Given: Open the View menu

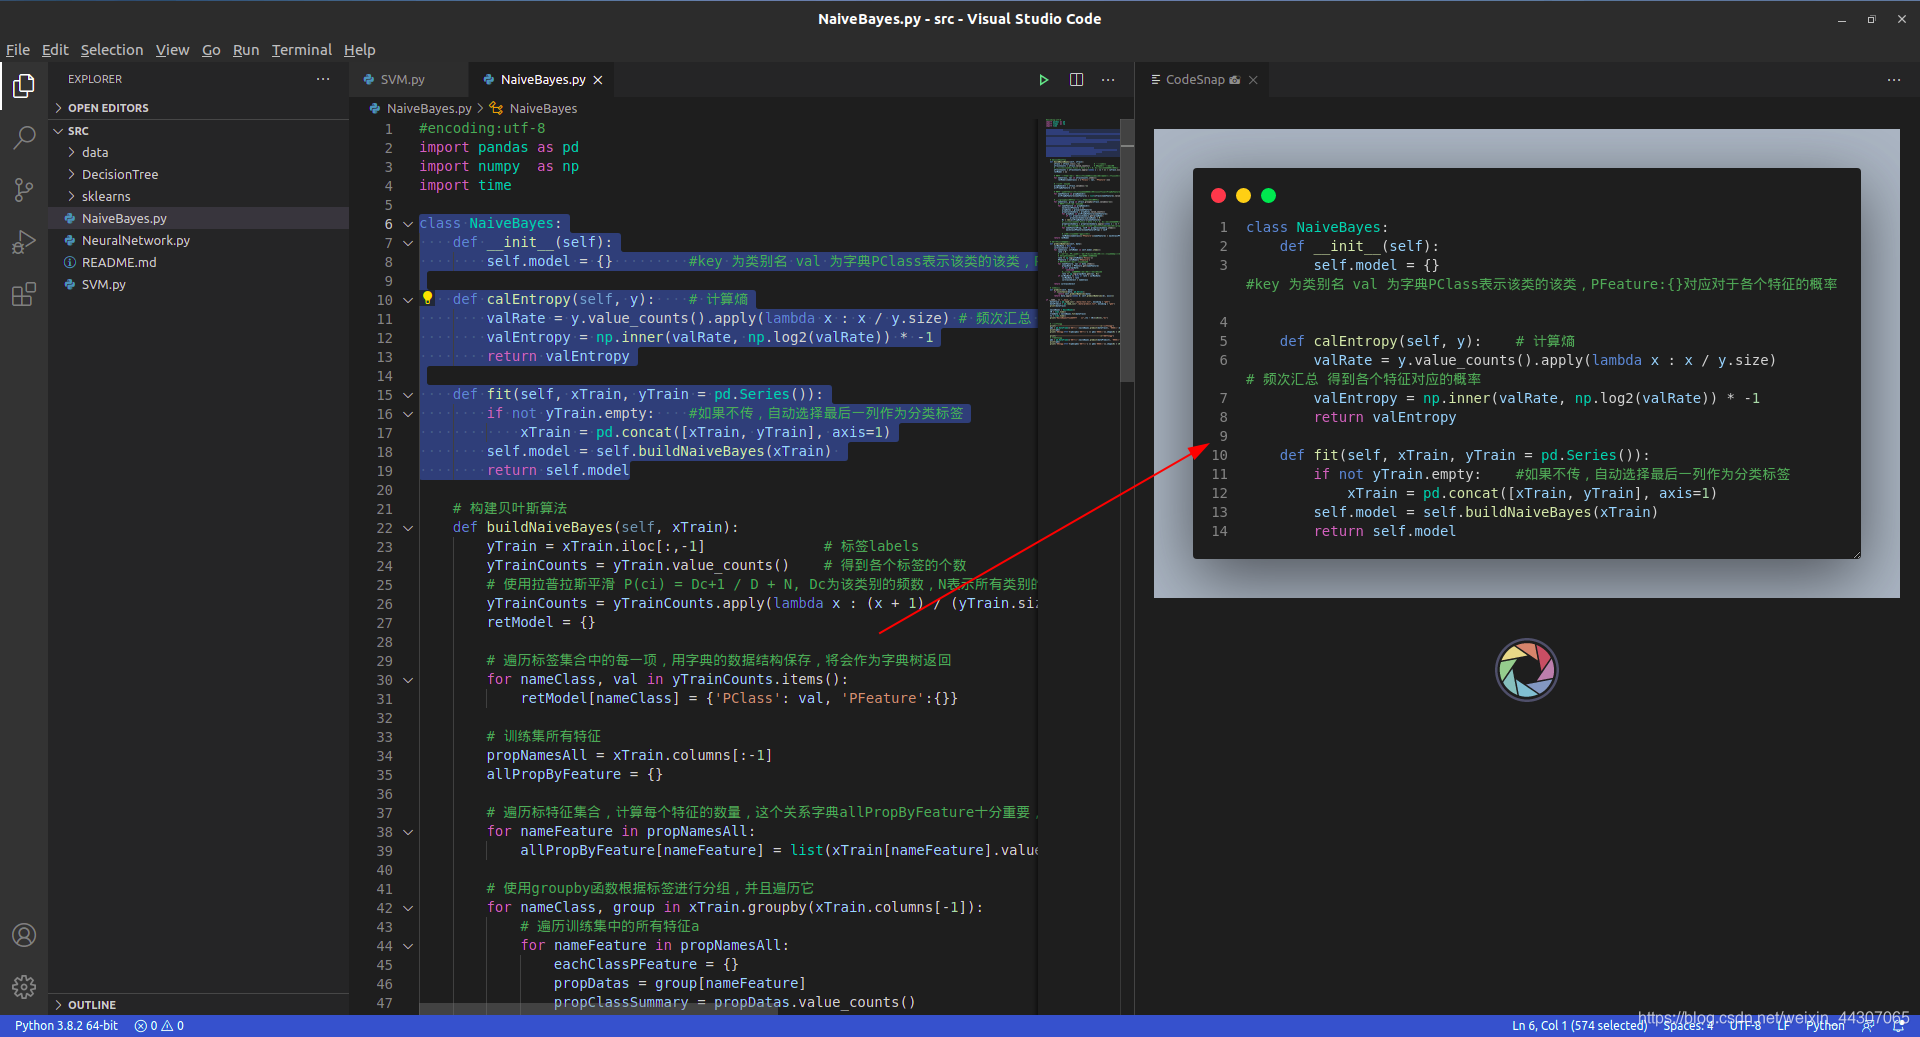Looking at the screenshot, I should coord(172,50).
